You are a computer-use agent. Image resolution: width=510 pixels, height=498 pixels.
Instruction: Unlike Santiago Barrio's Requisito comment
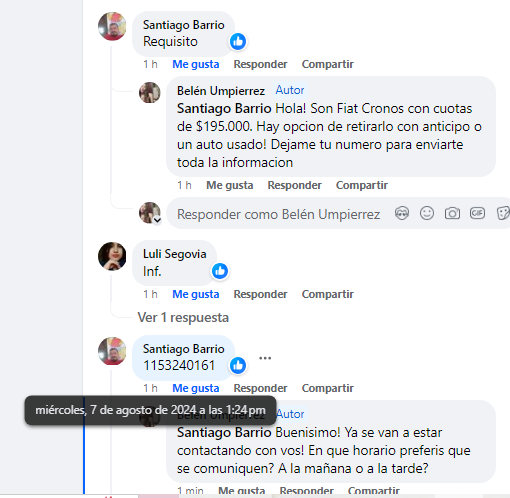(196, 64)
